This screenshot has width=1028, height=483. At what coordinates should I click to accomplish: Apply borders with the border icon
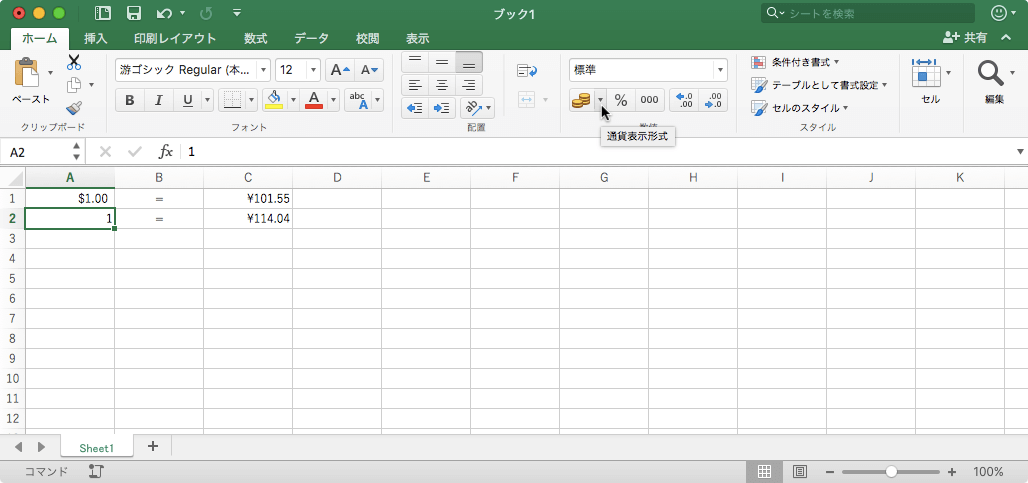pos(232,100)
